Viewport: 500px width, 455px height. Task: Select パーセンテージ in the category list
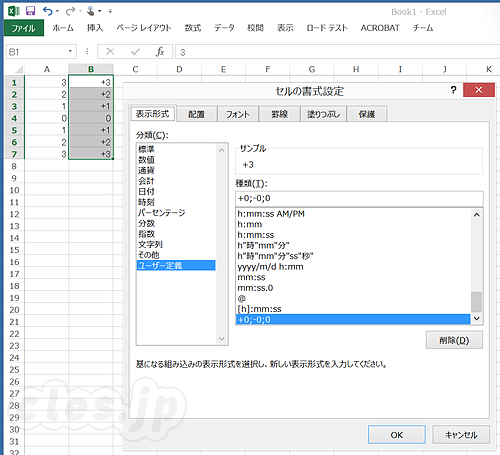[176, 213]
